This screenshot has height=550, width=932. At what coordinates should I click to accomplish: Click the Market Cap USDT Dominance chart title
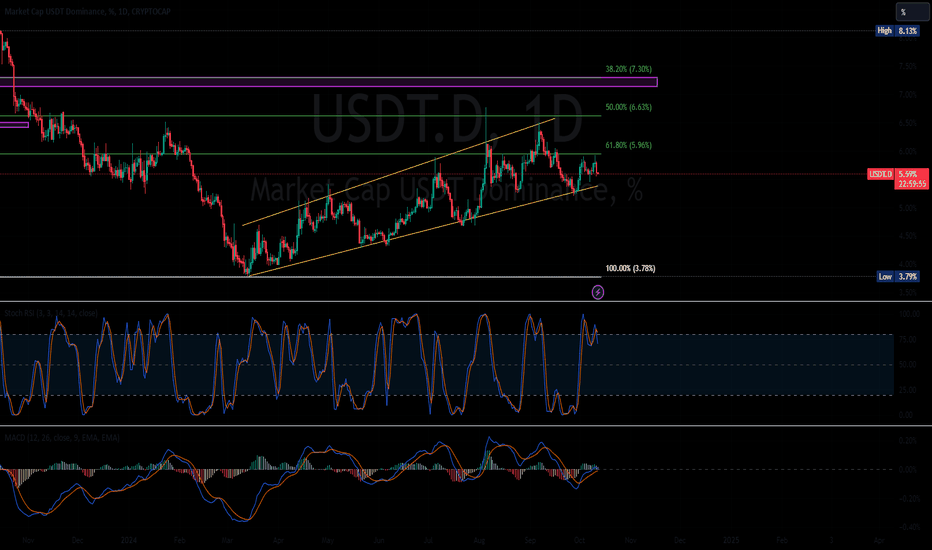click(x=87, y=11)
